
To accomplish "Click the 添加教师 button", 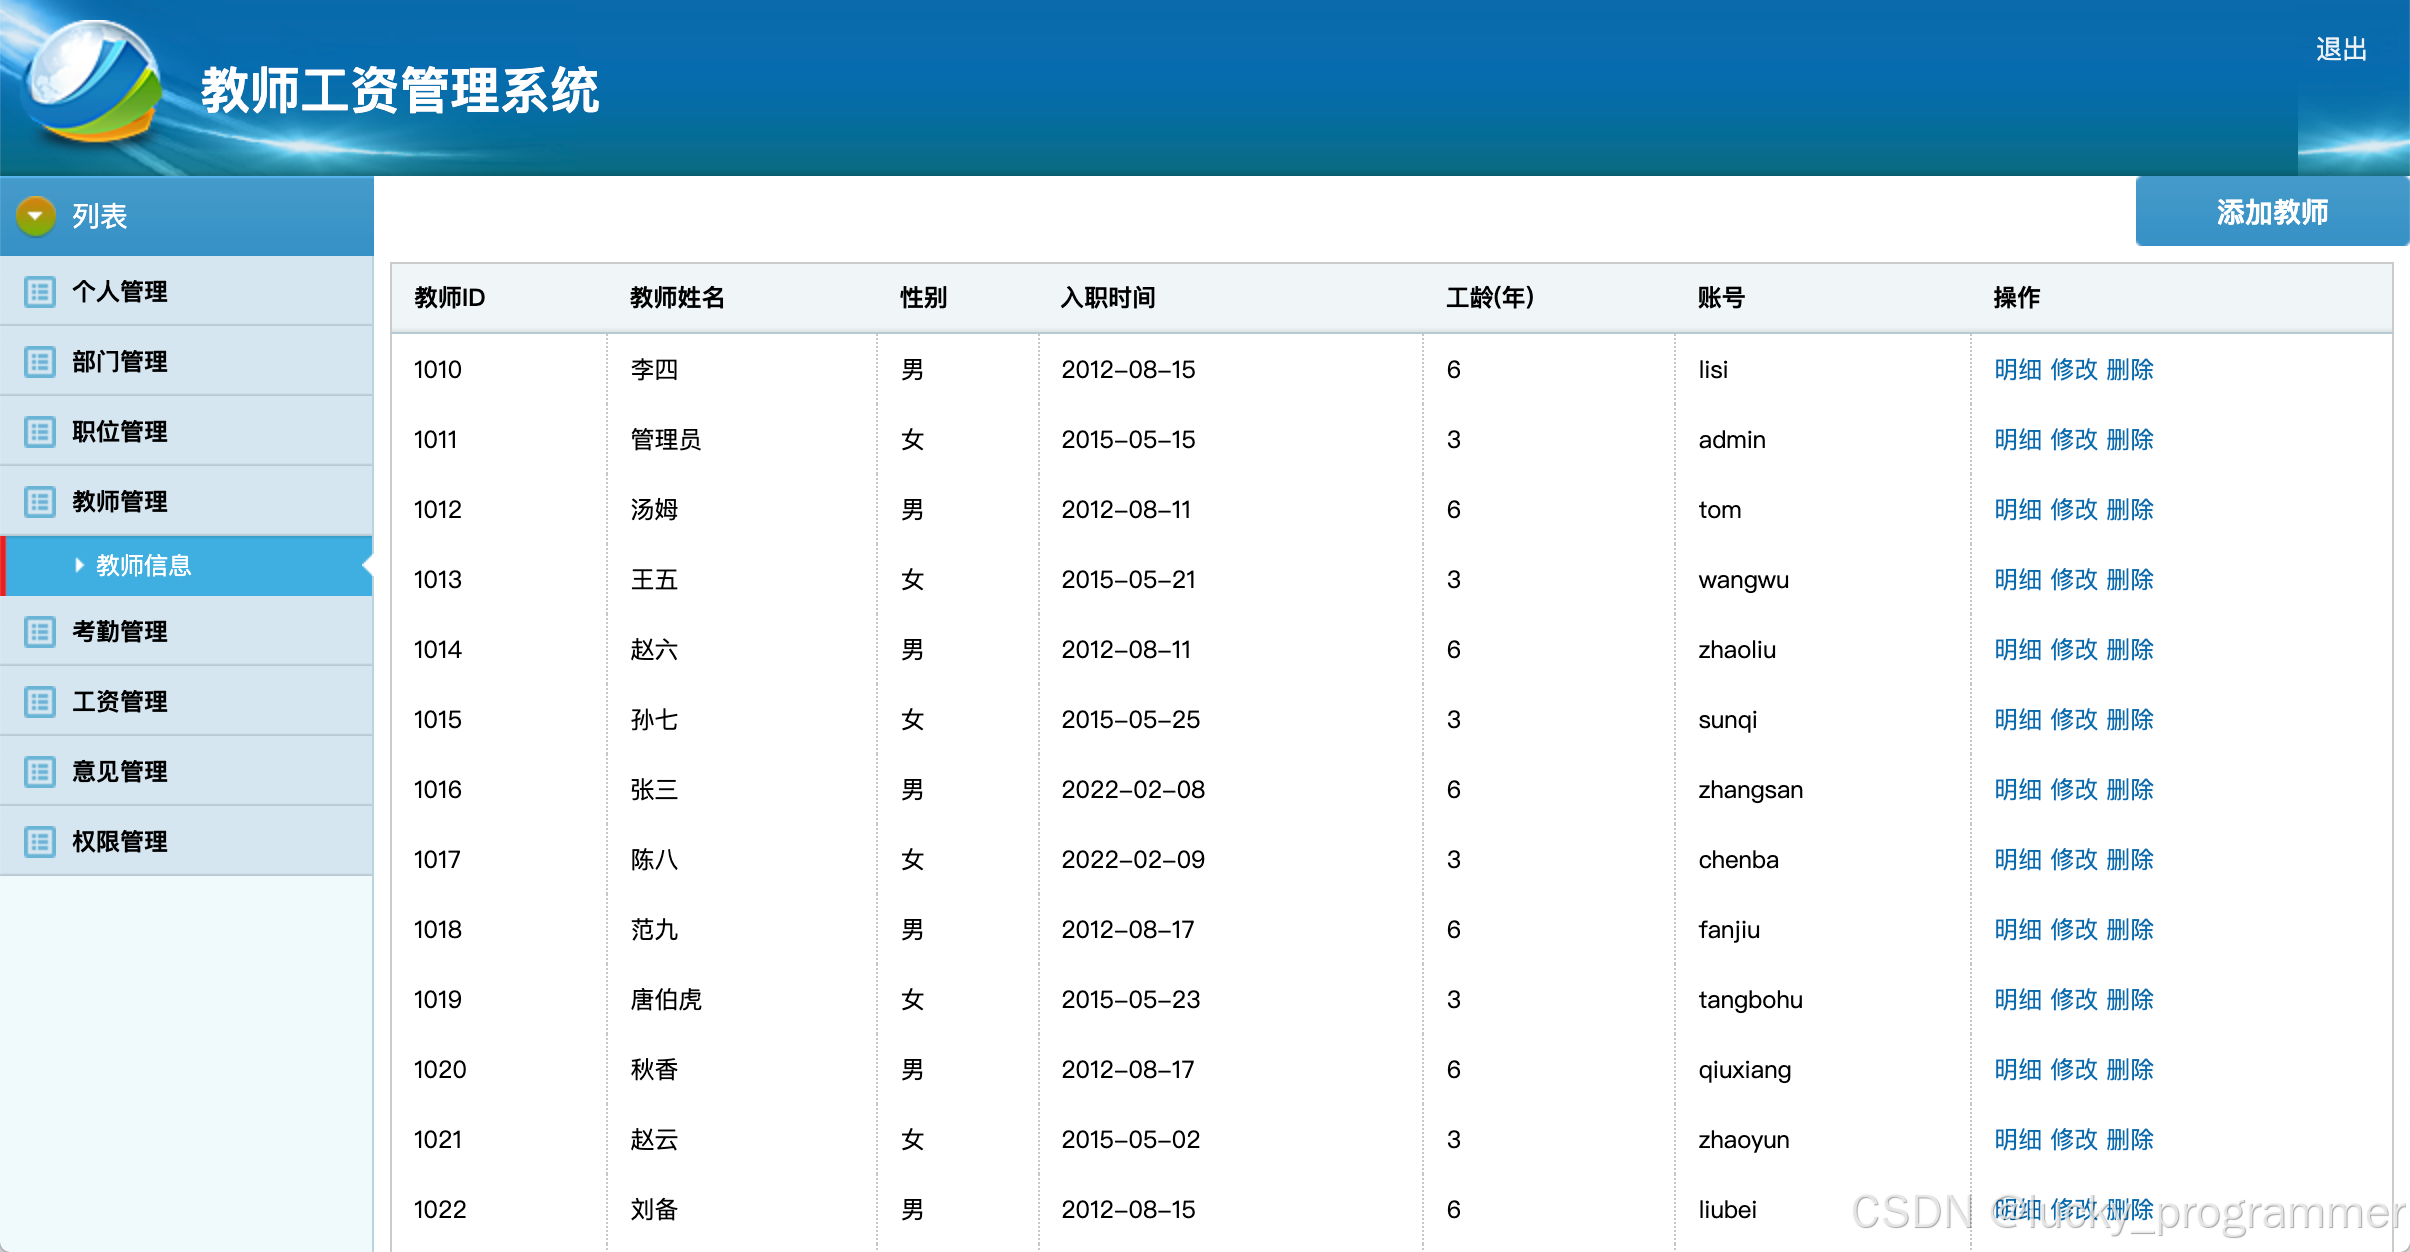I will [2272, 212].
